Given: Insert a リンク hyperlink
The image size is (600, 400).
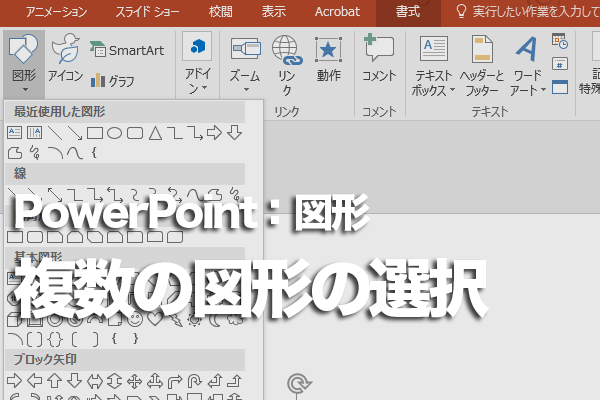Looking at the screenshot, I should pyautogui.click(x=287, y=65).
